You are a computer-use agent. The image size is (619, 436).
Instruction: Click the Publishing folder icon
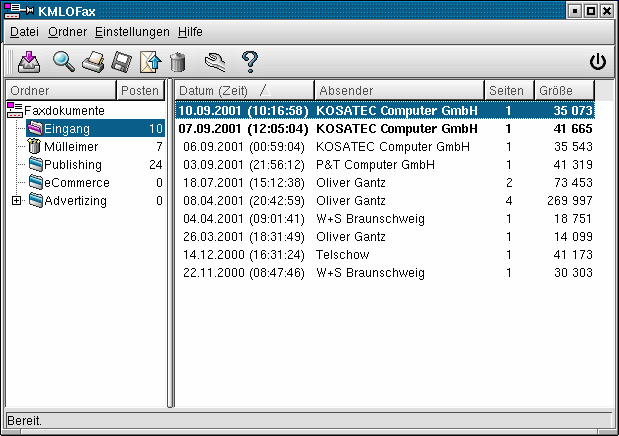36,164
